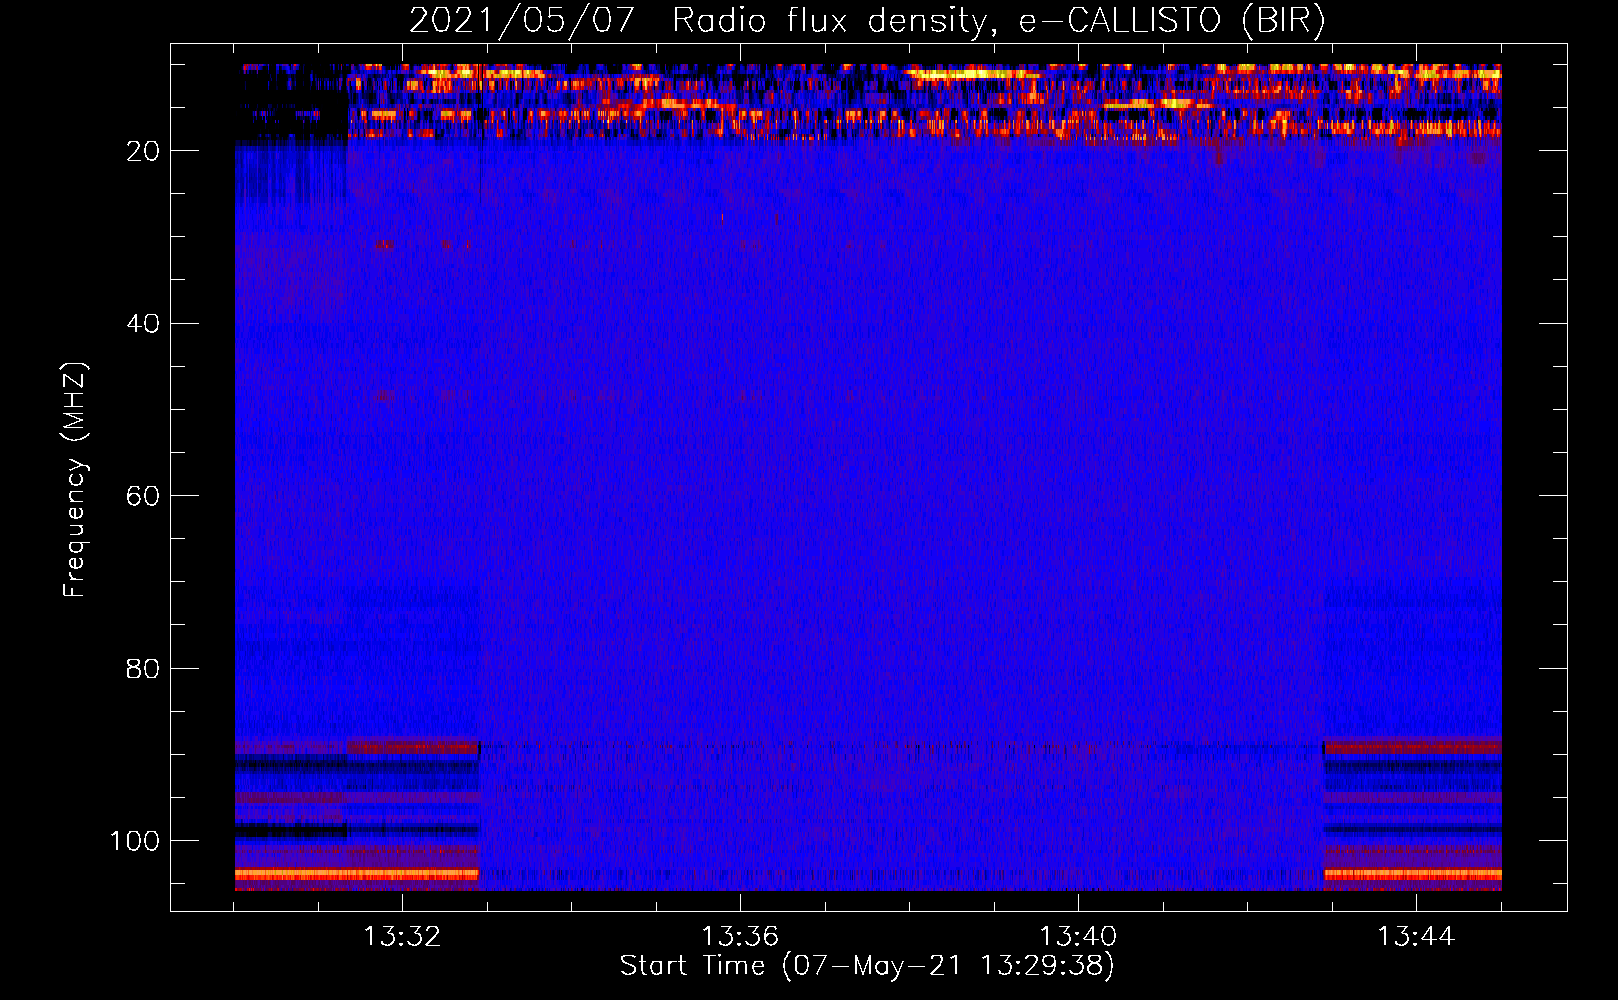Click the '40' frequency tick label
Screen dimensions: 1618x1000
click(143, 324)
